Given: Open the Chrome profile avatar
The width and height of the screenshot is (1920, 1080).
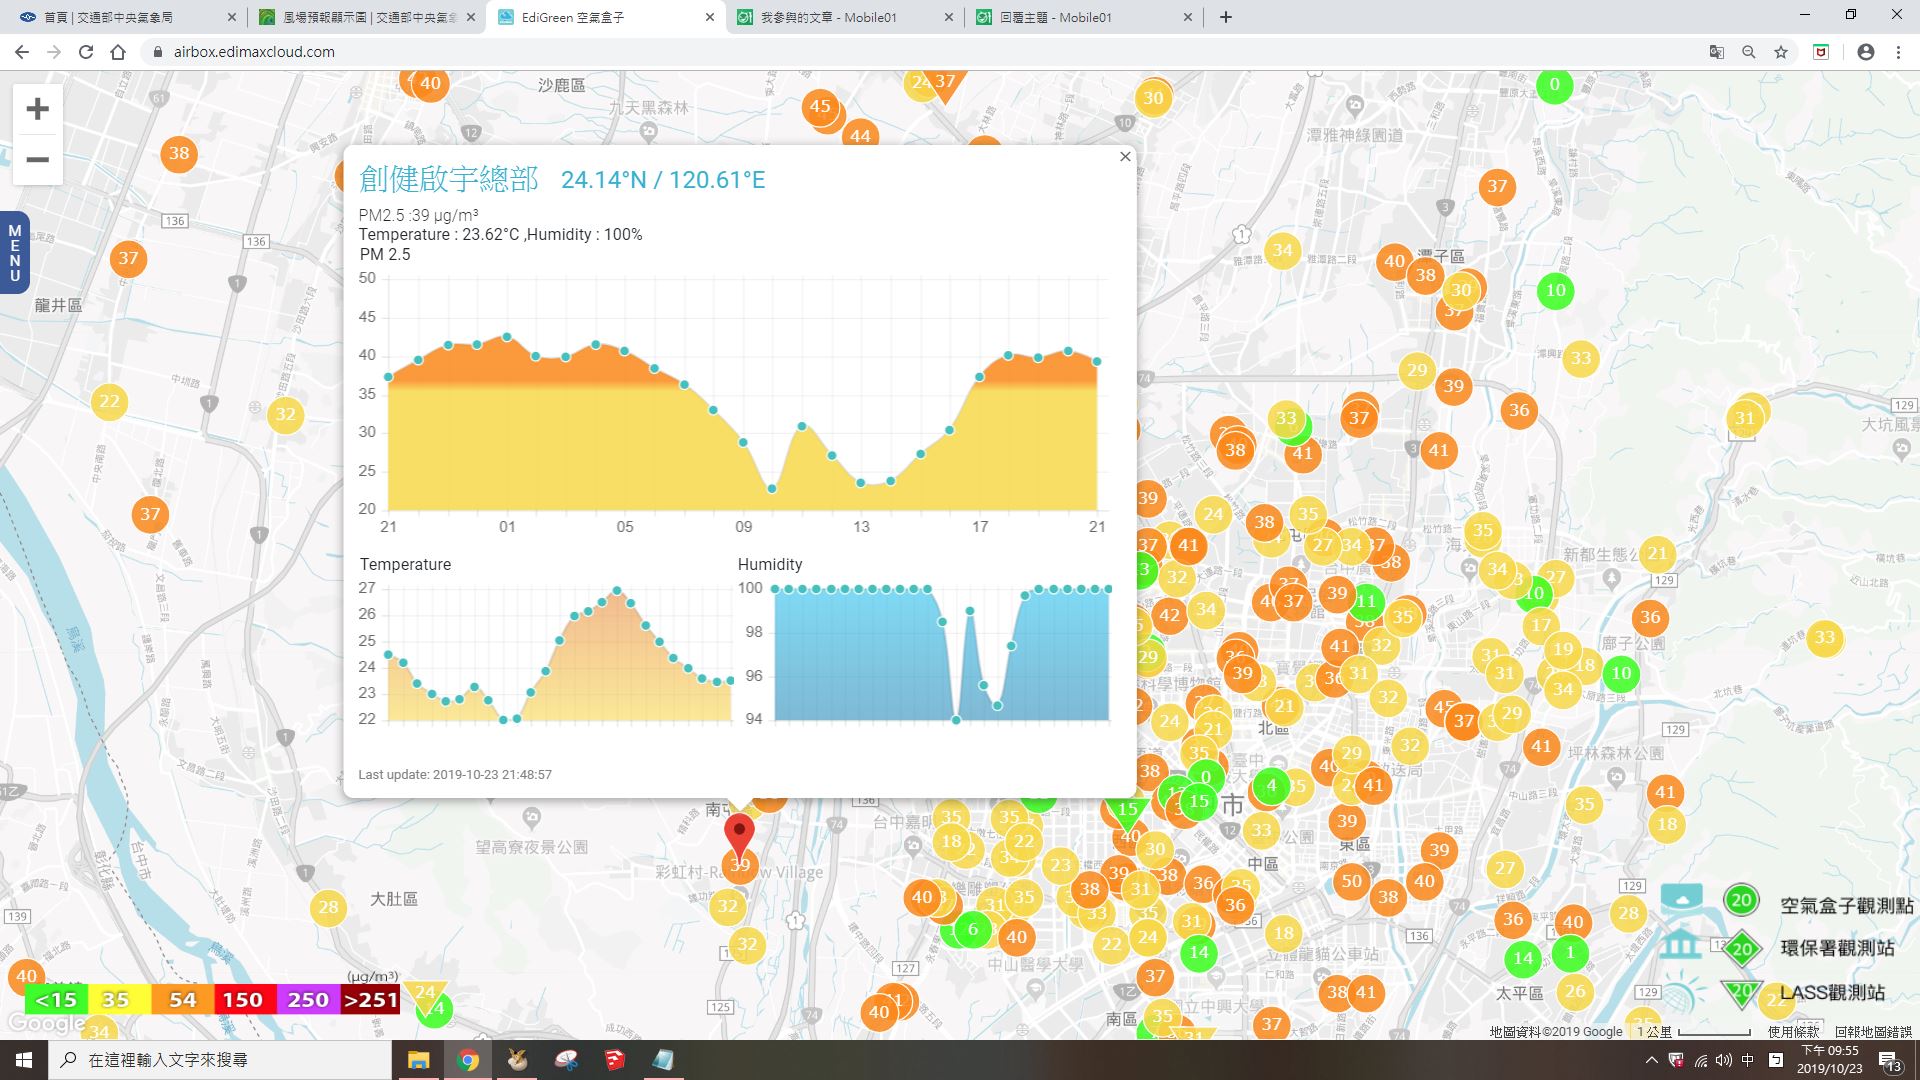Looking at the screenshot, I should pyautogui.click(x=1866, y=52).
